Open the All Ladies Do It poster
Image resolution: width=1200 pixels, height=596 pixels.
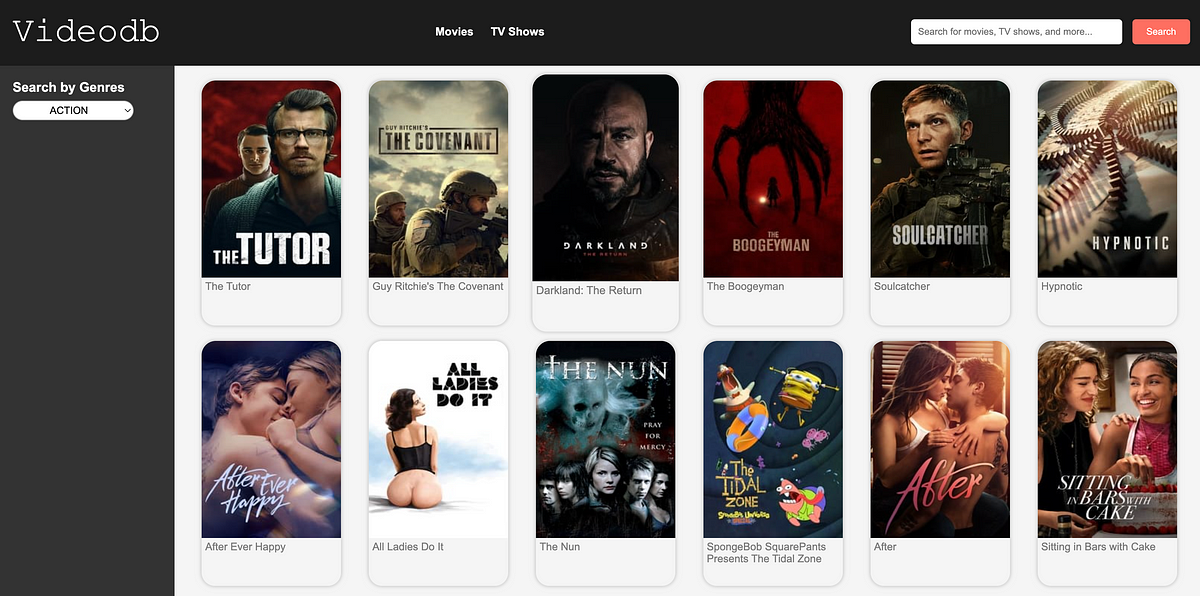click(438, 440)
